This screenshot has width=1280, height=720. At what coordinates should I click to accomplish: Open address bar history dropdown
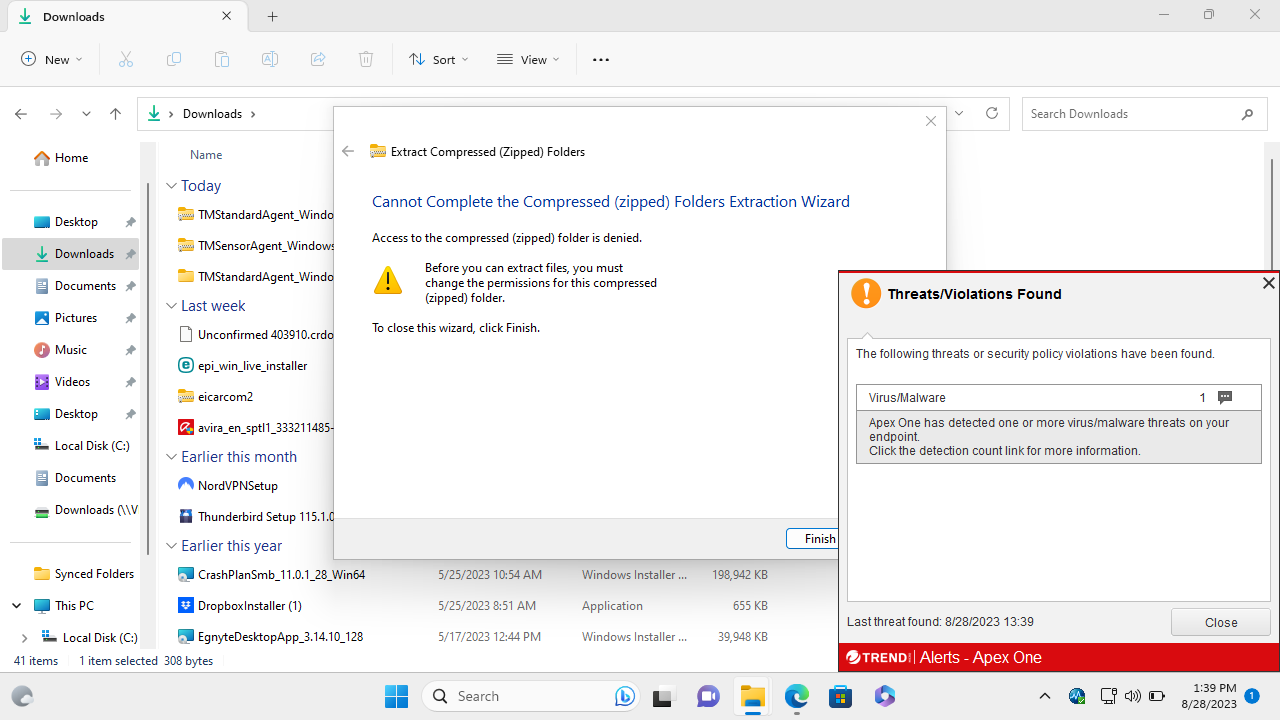pyautogui.click(x=959, y=114)
